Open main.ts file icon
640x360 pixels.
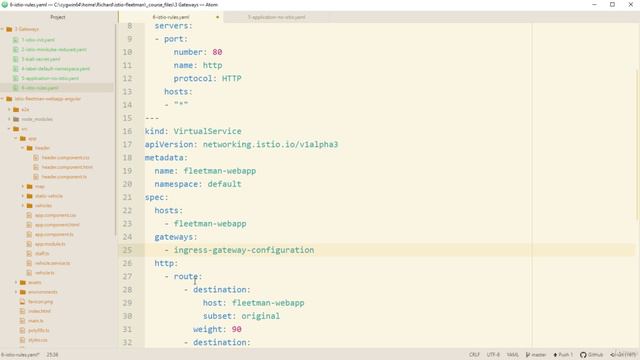[22, 321]
